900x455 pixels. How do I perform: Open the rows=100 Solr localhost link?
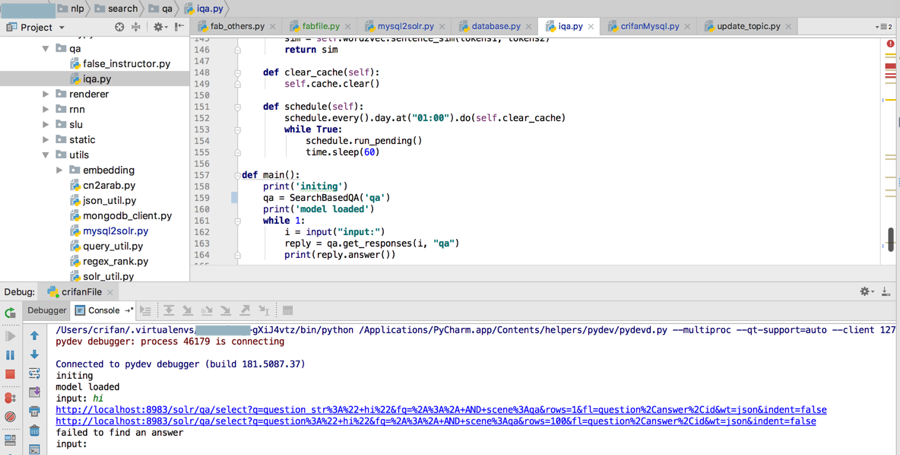pos(436,421)
